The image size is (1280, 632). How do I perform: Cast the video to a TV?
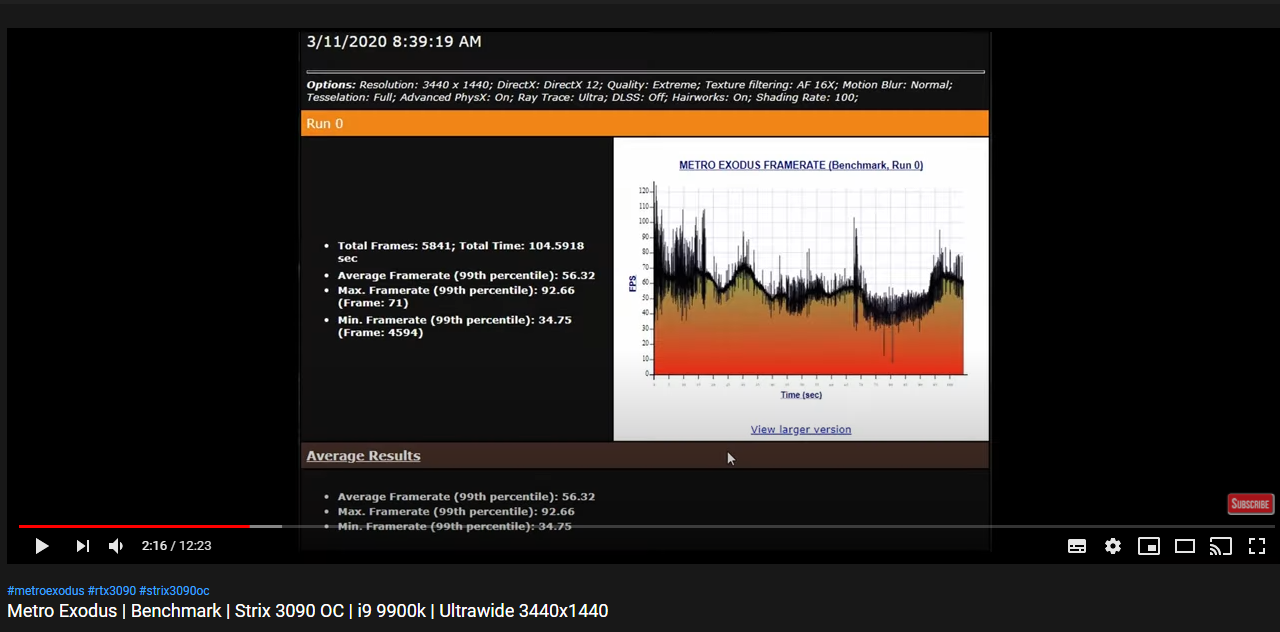pyautogui.click(x=1221, y=546)
